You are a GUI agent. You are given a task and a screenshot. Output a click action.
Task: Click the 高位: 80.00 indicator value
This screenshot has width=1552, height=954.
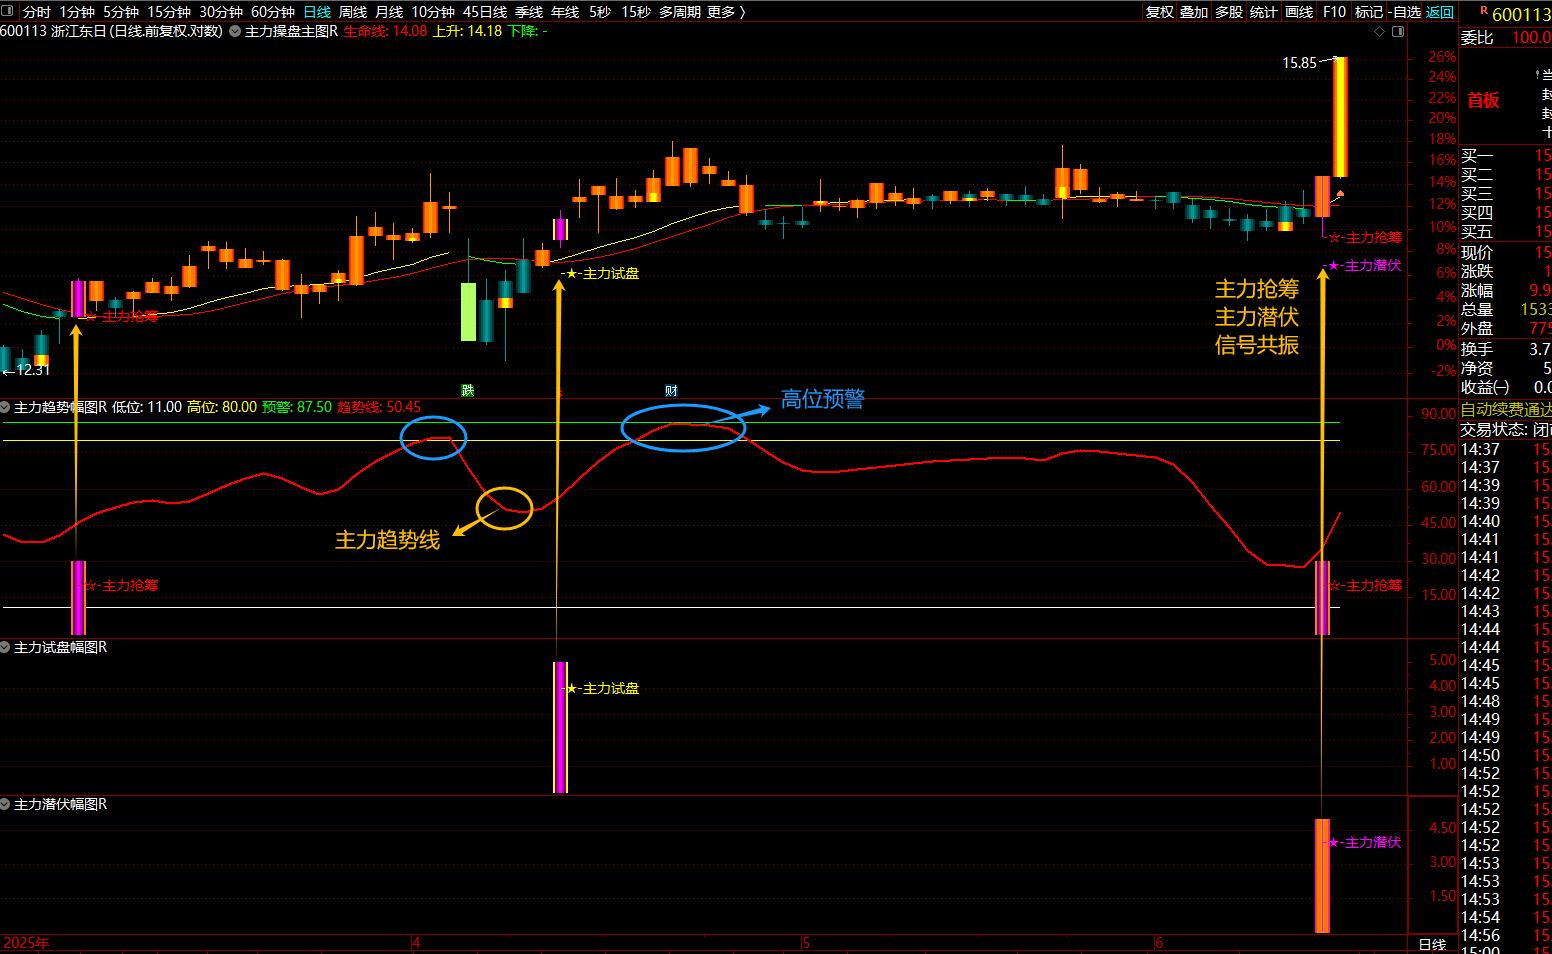[222, 407]
